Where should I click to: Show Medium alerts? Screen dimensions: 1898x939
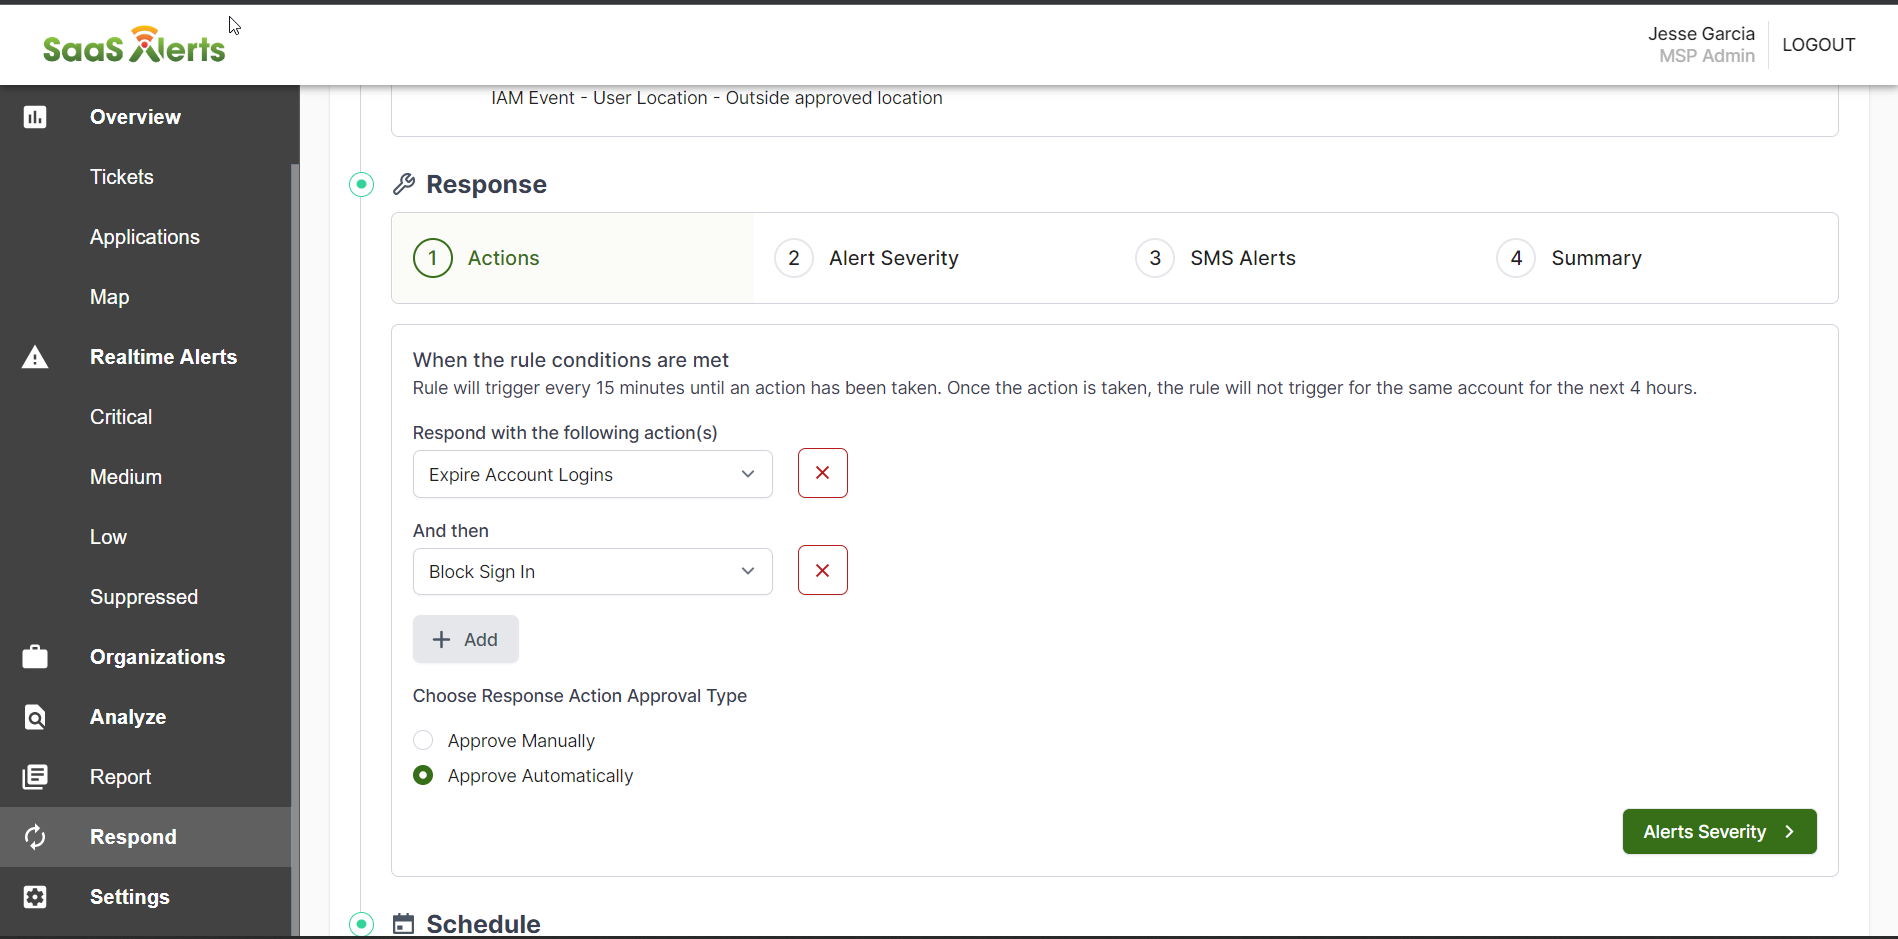(x=126, y=477)
